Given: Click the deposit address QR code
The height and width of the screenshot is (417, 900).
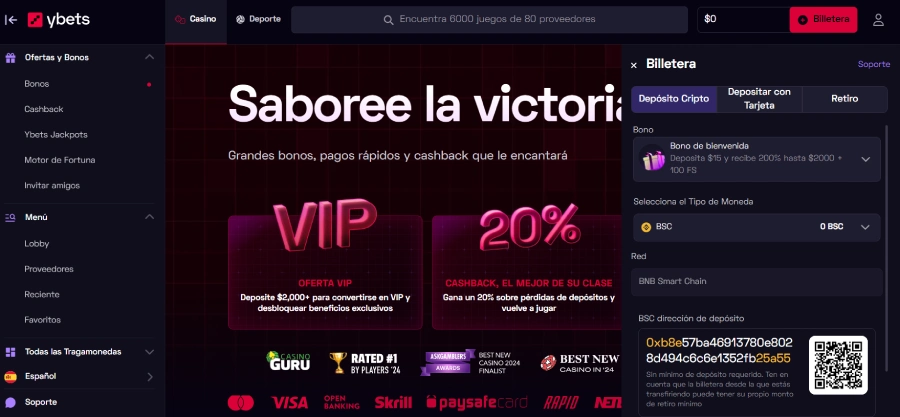Looking at the screenshot, I should [838, 365].
